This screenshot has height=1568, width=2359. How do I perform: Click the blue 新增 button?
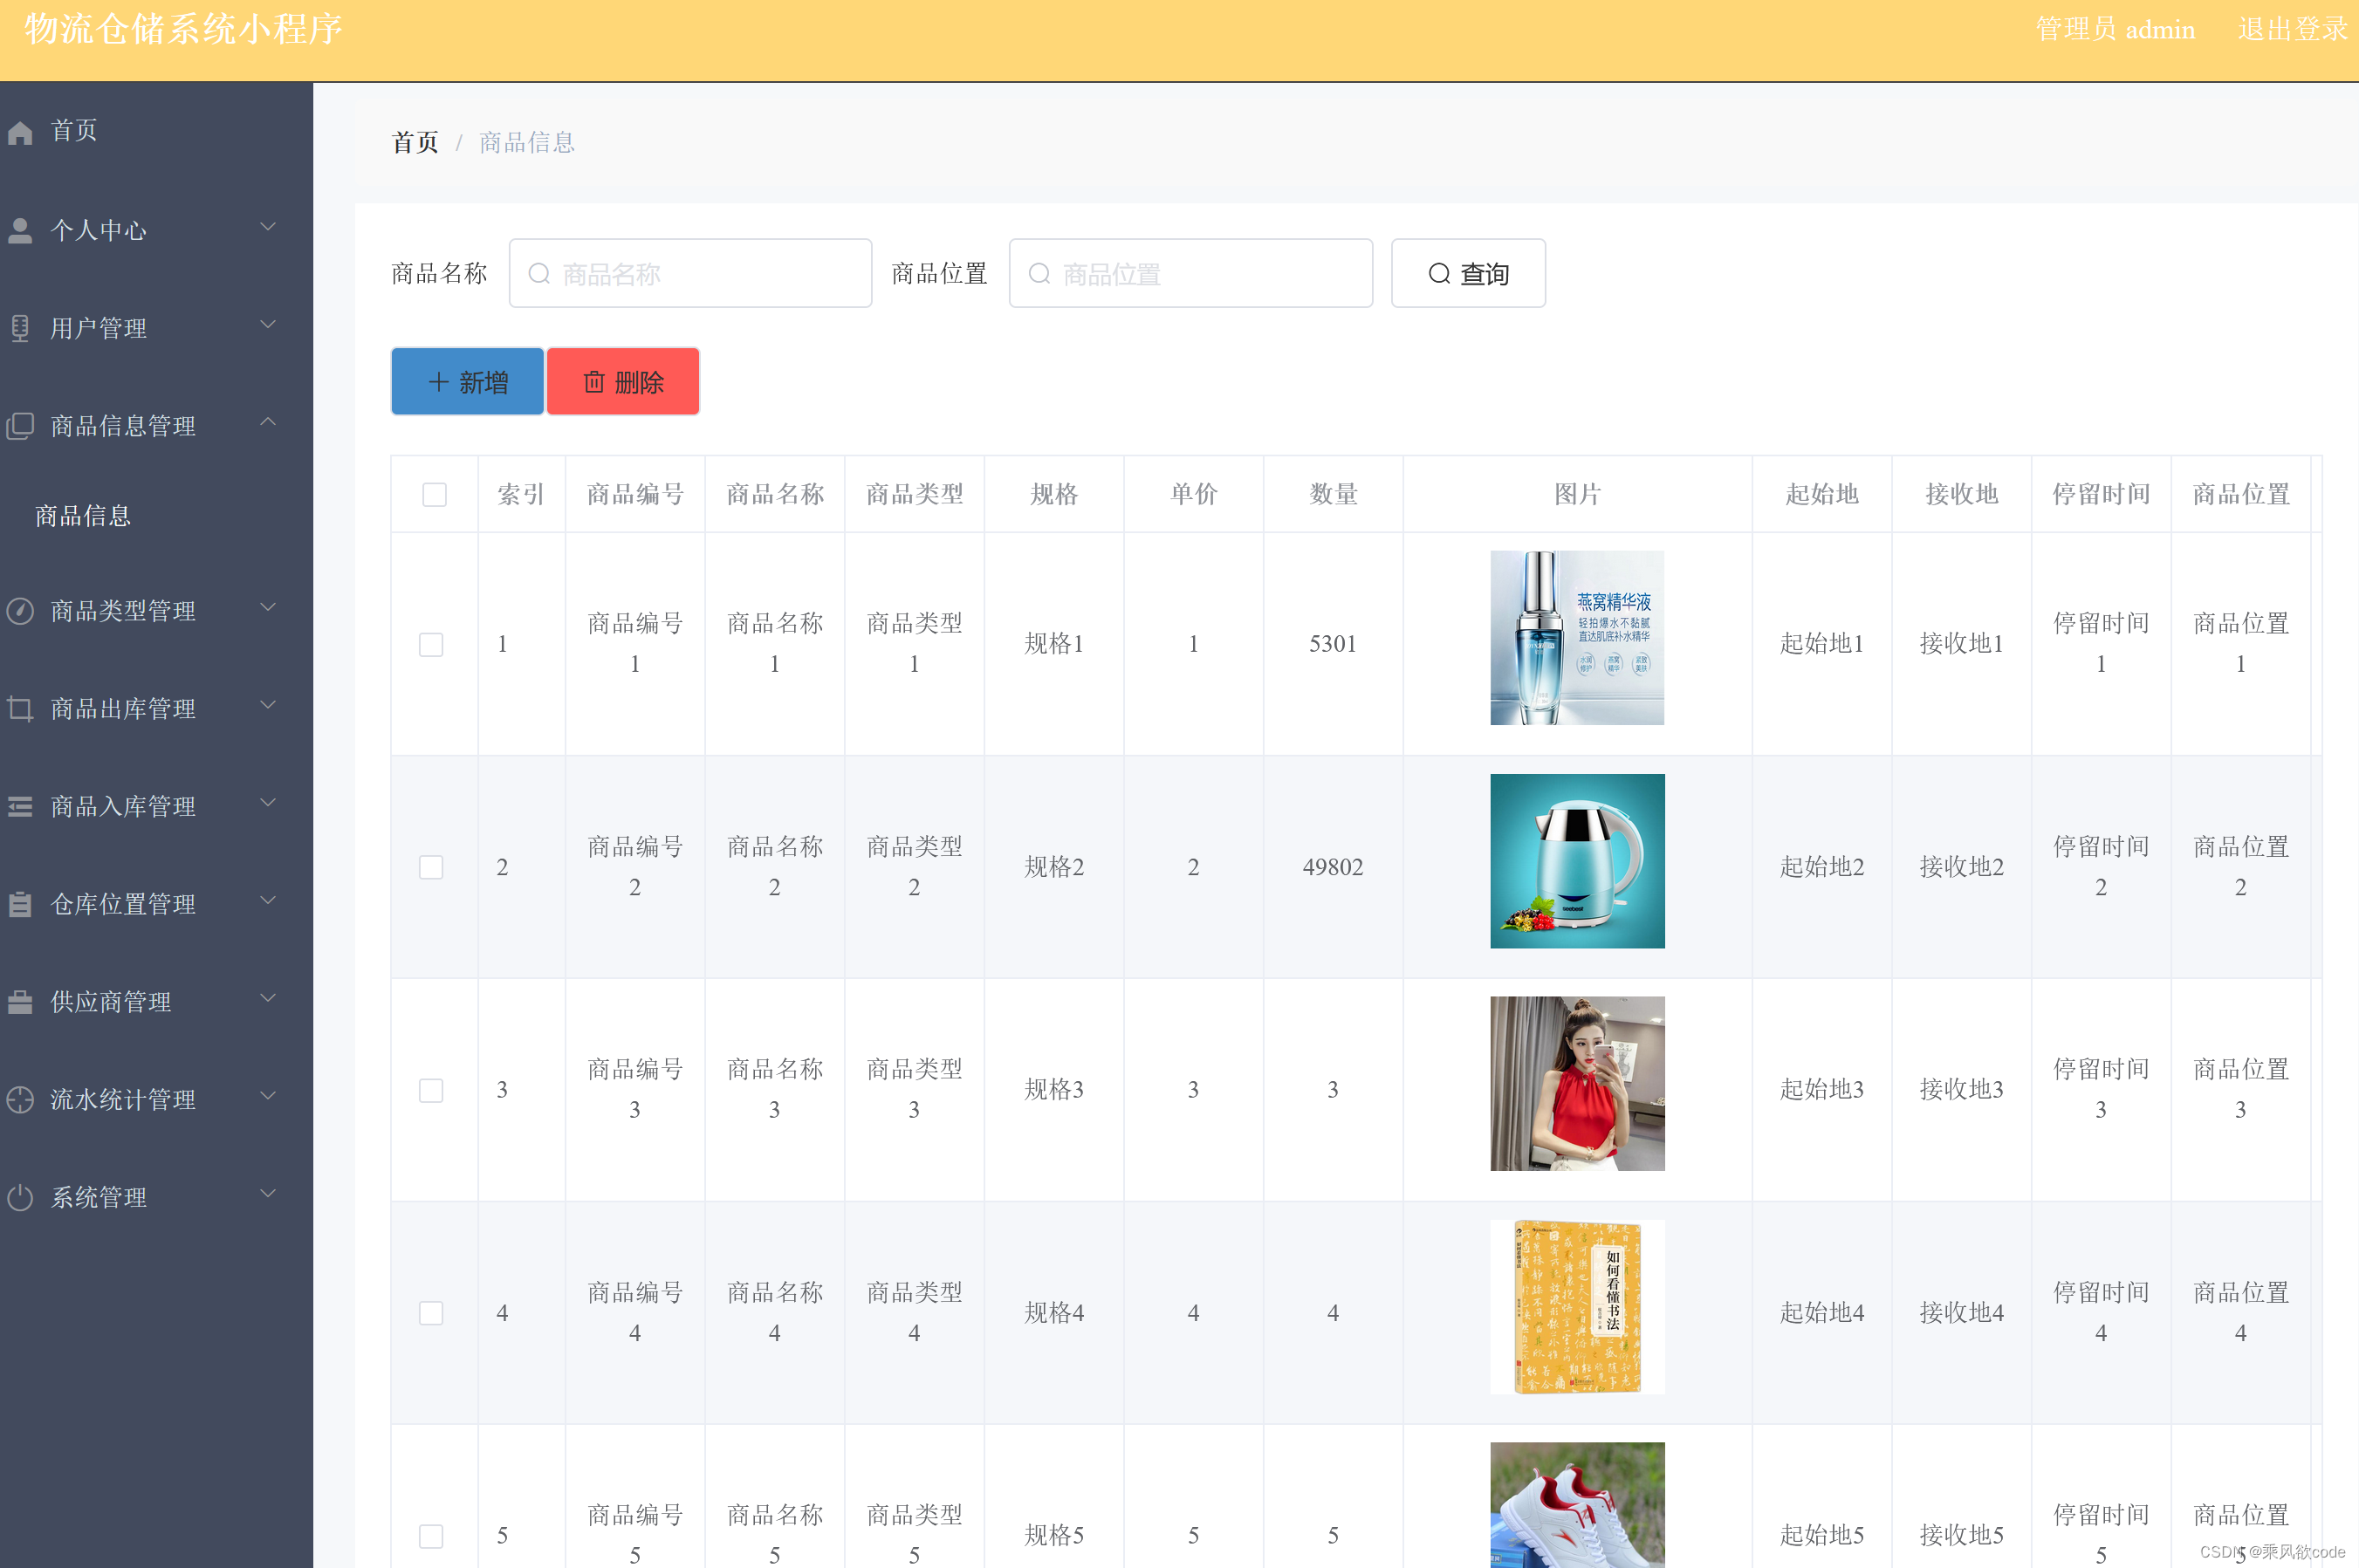467,381
